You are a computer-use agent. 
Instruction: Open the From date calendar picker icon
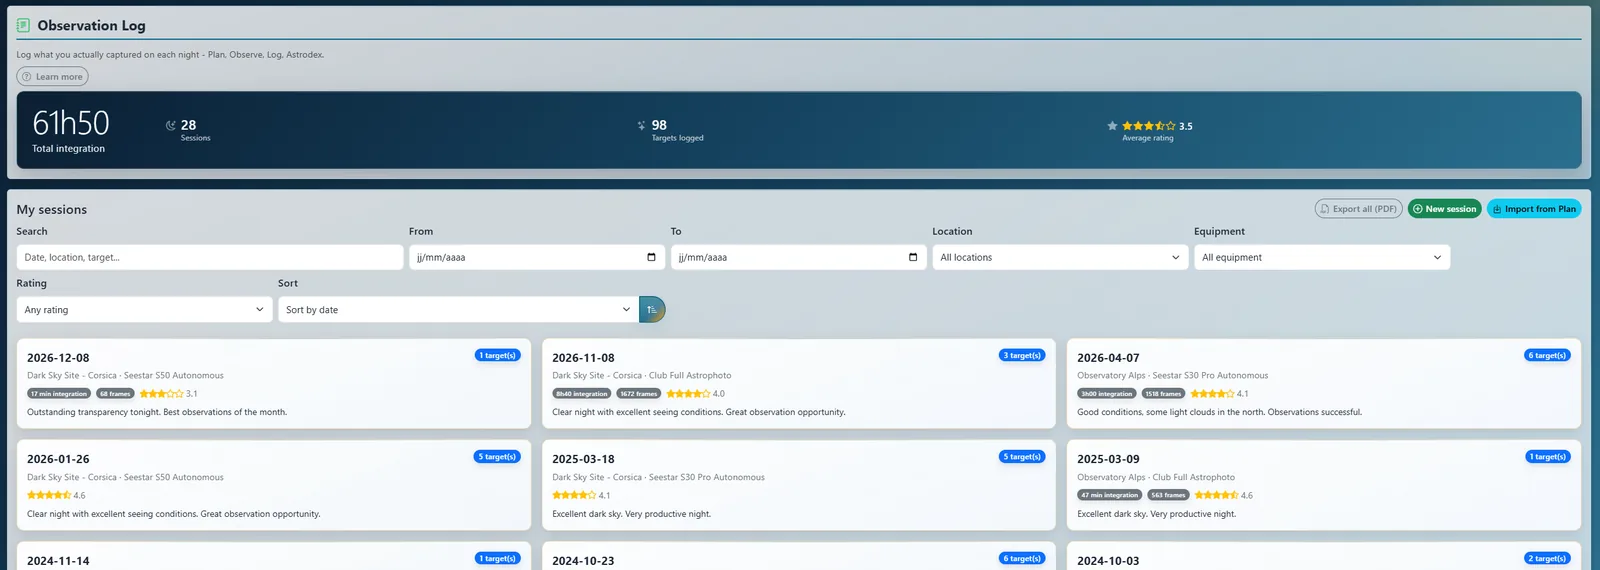click(x=651, y=257)
